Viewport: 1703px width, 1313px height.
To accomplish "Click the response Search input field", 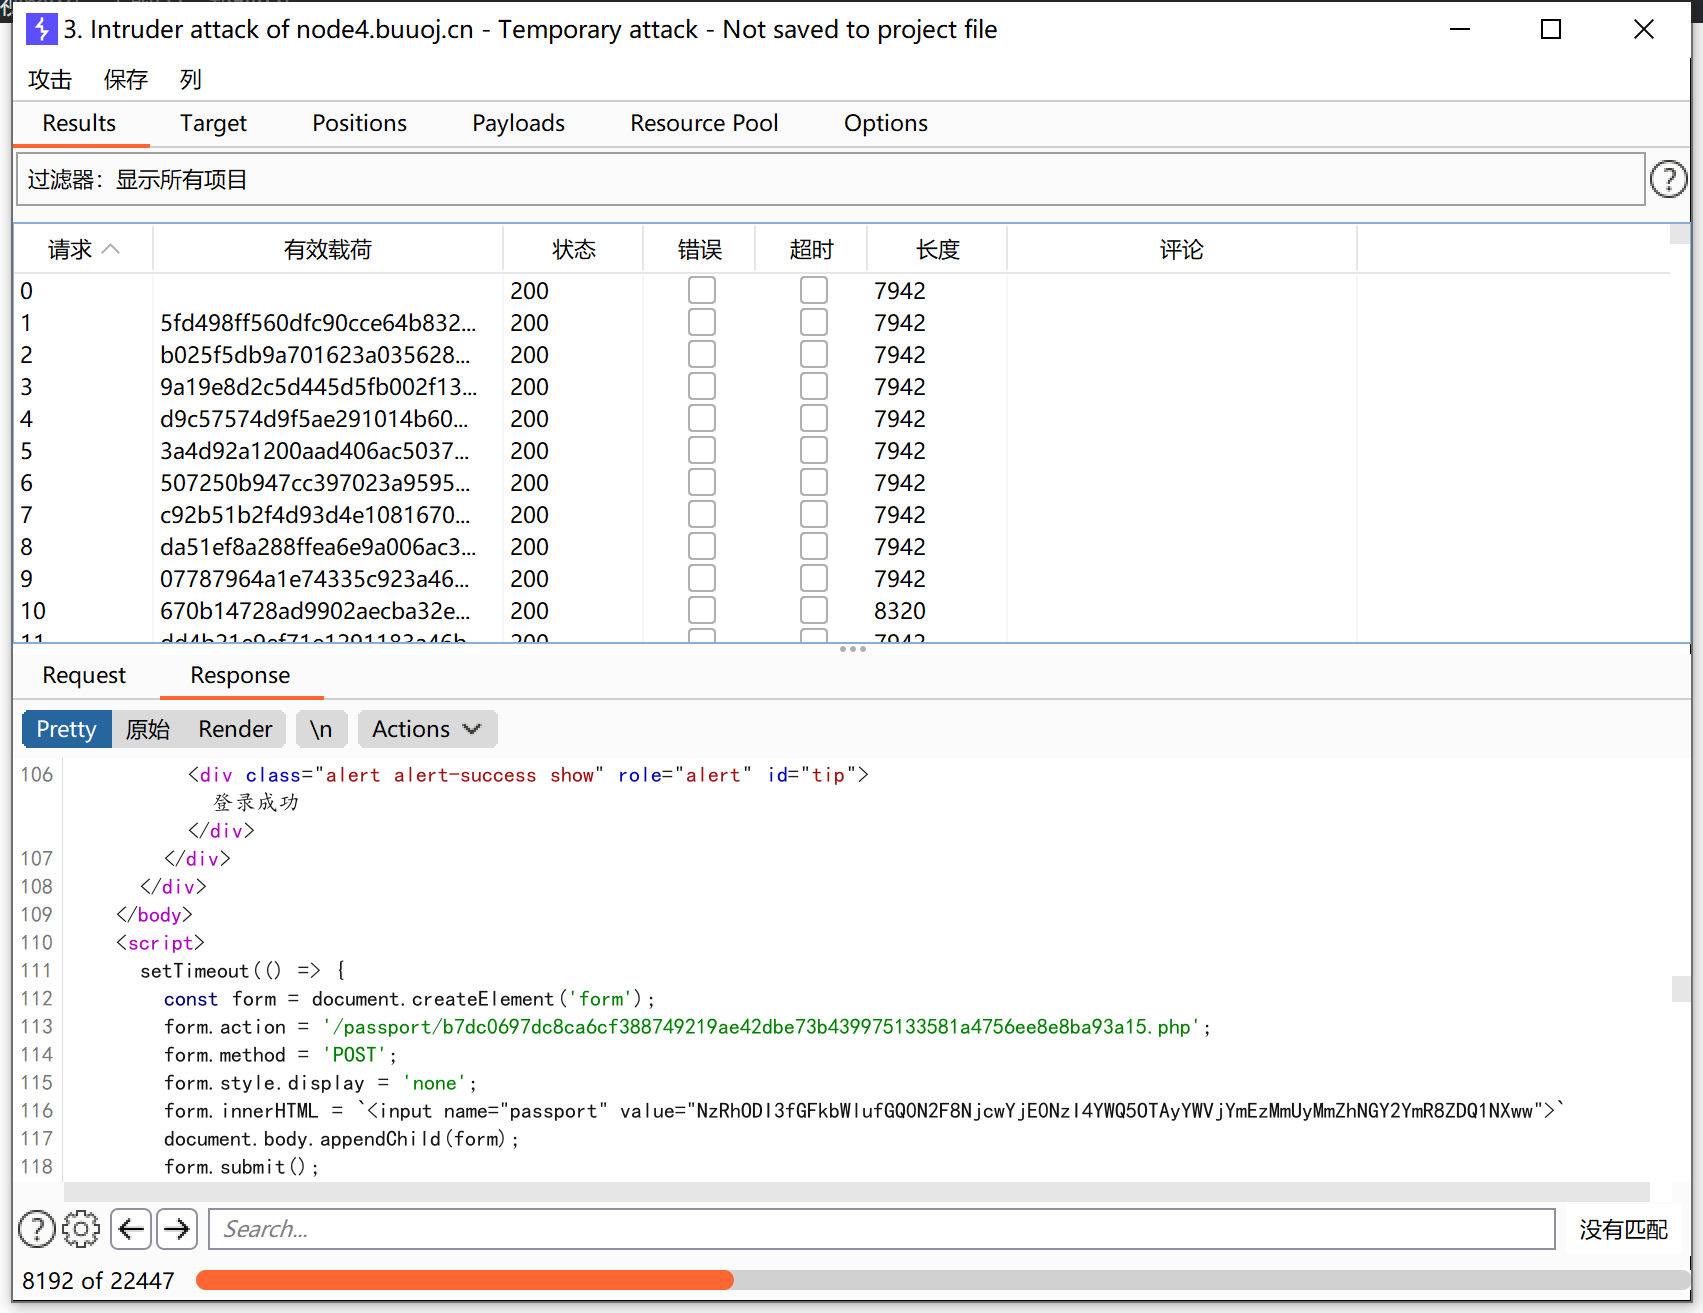I will [880, 1229].
